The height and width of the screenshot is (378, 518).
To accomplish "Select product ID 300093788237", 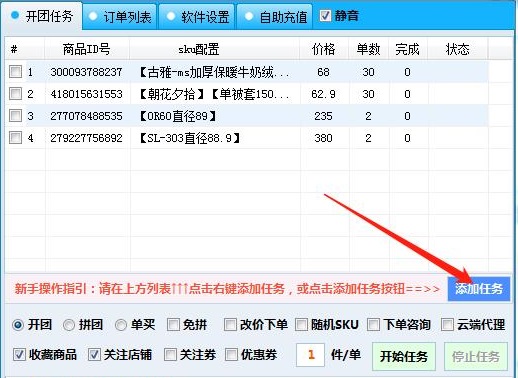I will [86, 72].
